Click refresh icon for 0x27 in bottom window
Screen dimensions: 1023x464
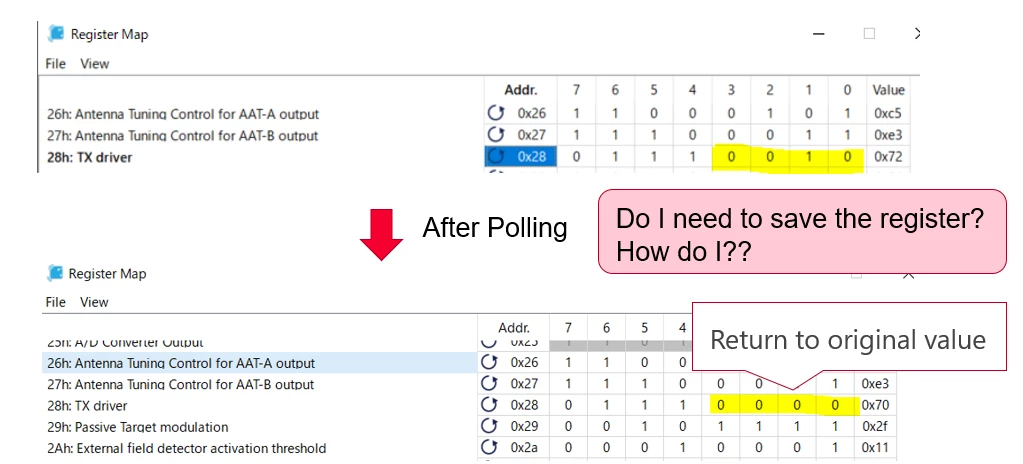click(x=488, y=384)
